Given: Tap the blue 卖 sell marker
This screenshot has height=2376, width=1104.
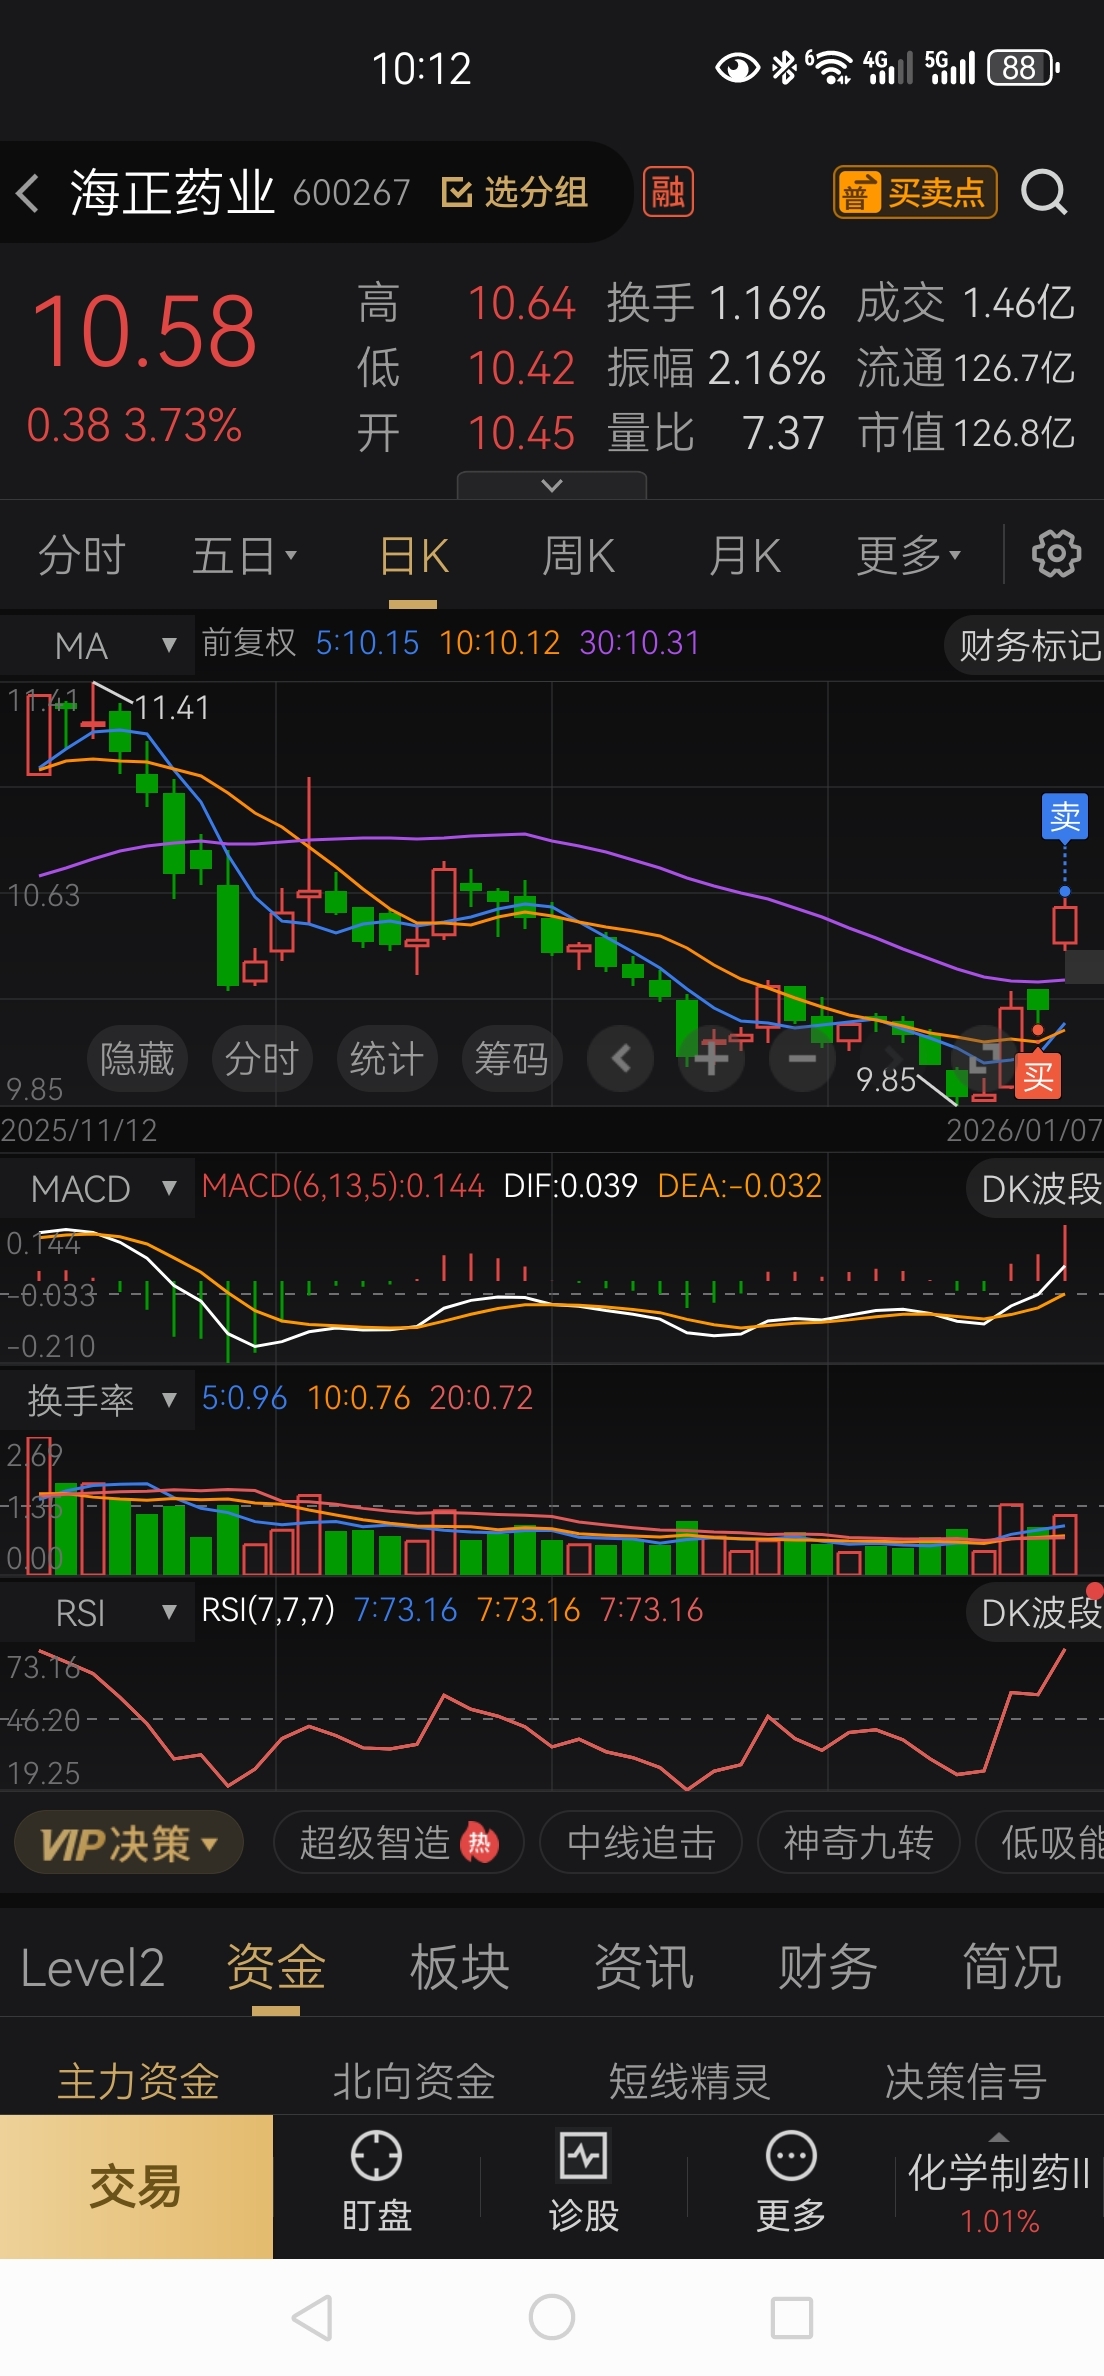Looking at the screenshot, I should tap(1065, 817).
